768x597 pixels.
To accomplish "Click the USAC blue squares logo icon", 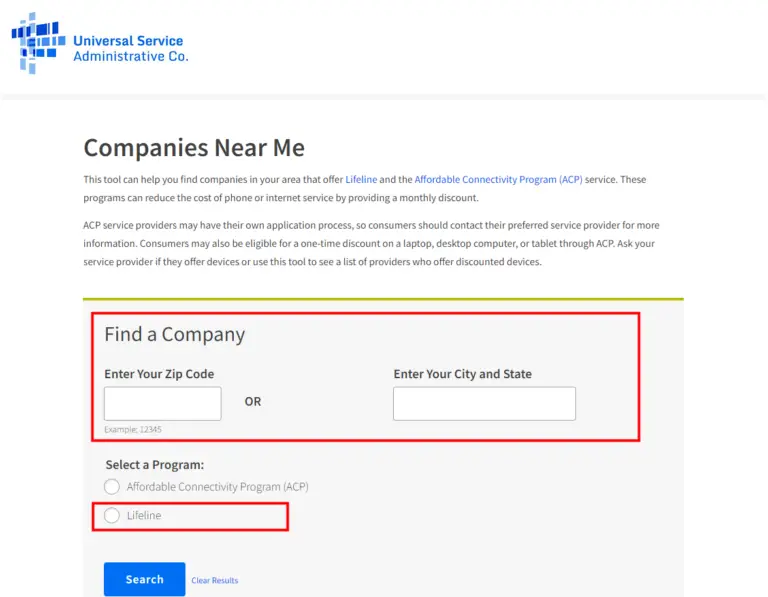I will (39, 43).
